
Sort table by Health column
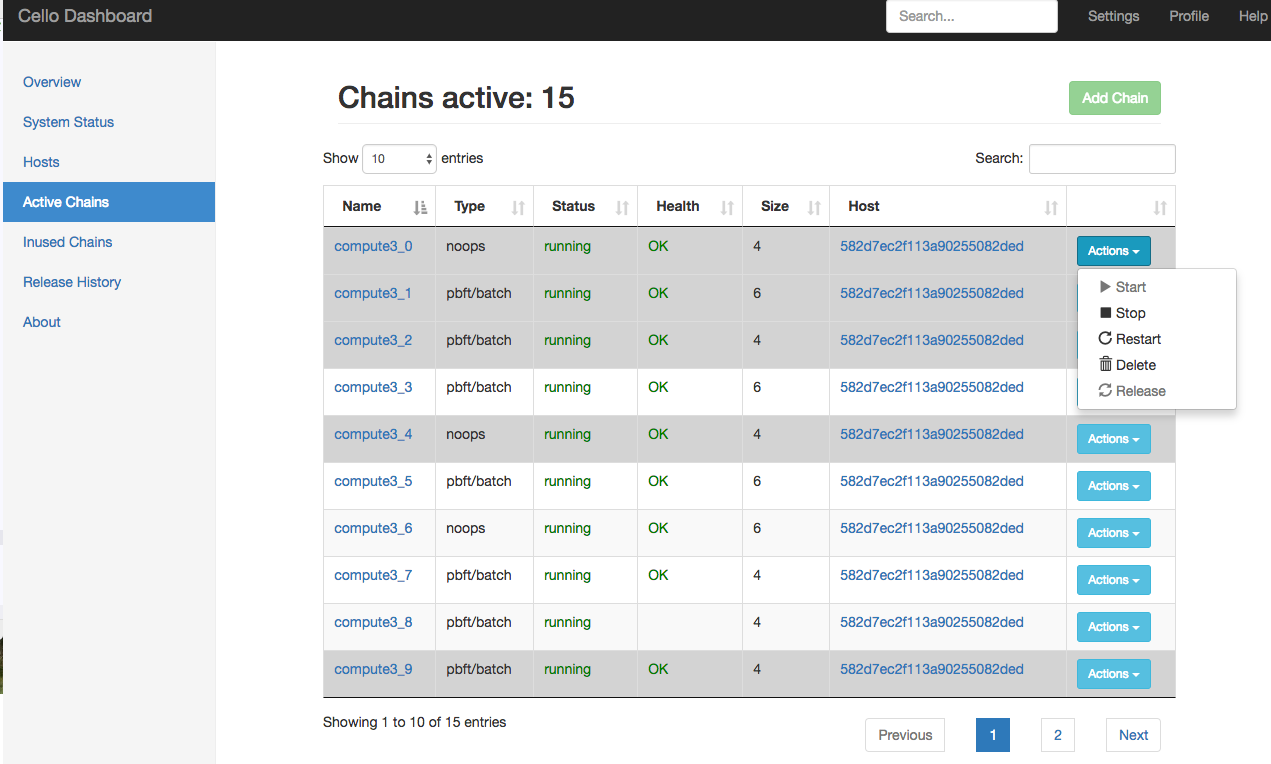point(690,206)
